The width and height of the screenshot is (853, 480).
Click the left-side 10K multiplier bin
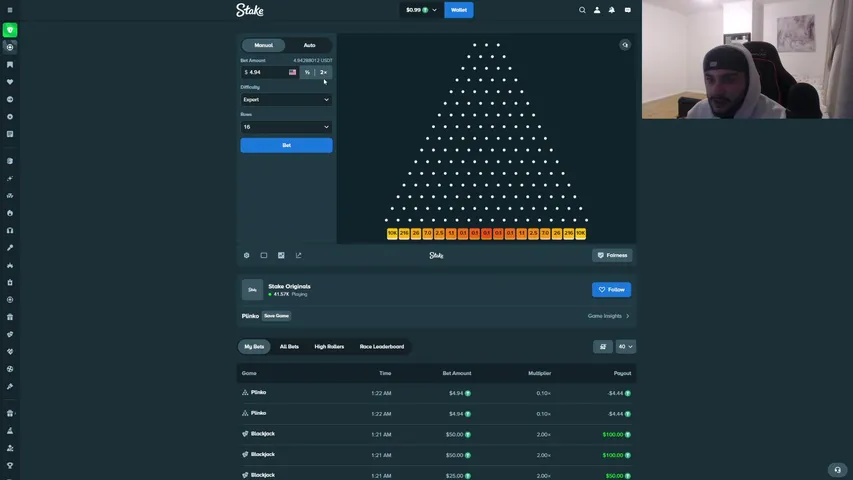tap(392, 233)
